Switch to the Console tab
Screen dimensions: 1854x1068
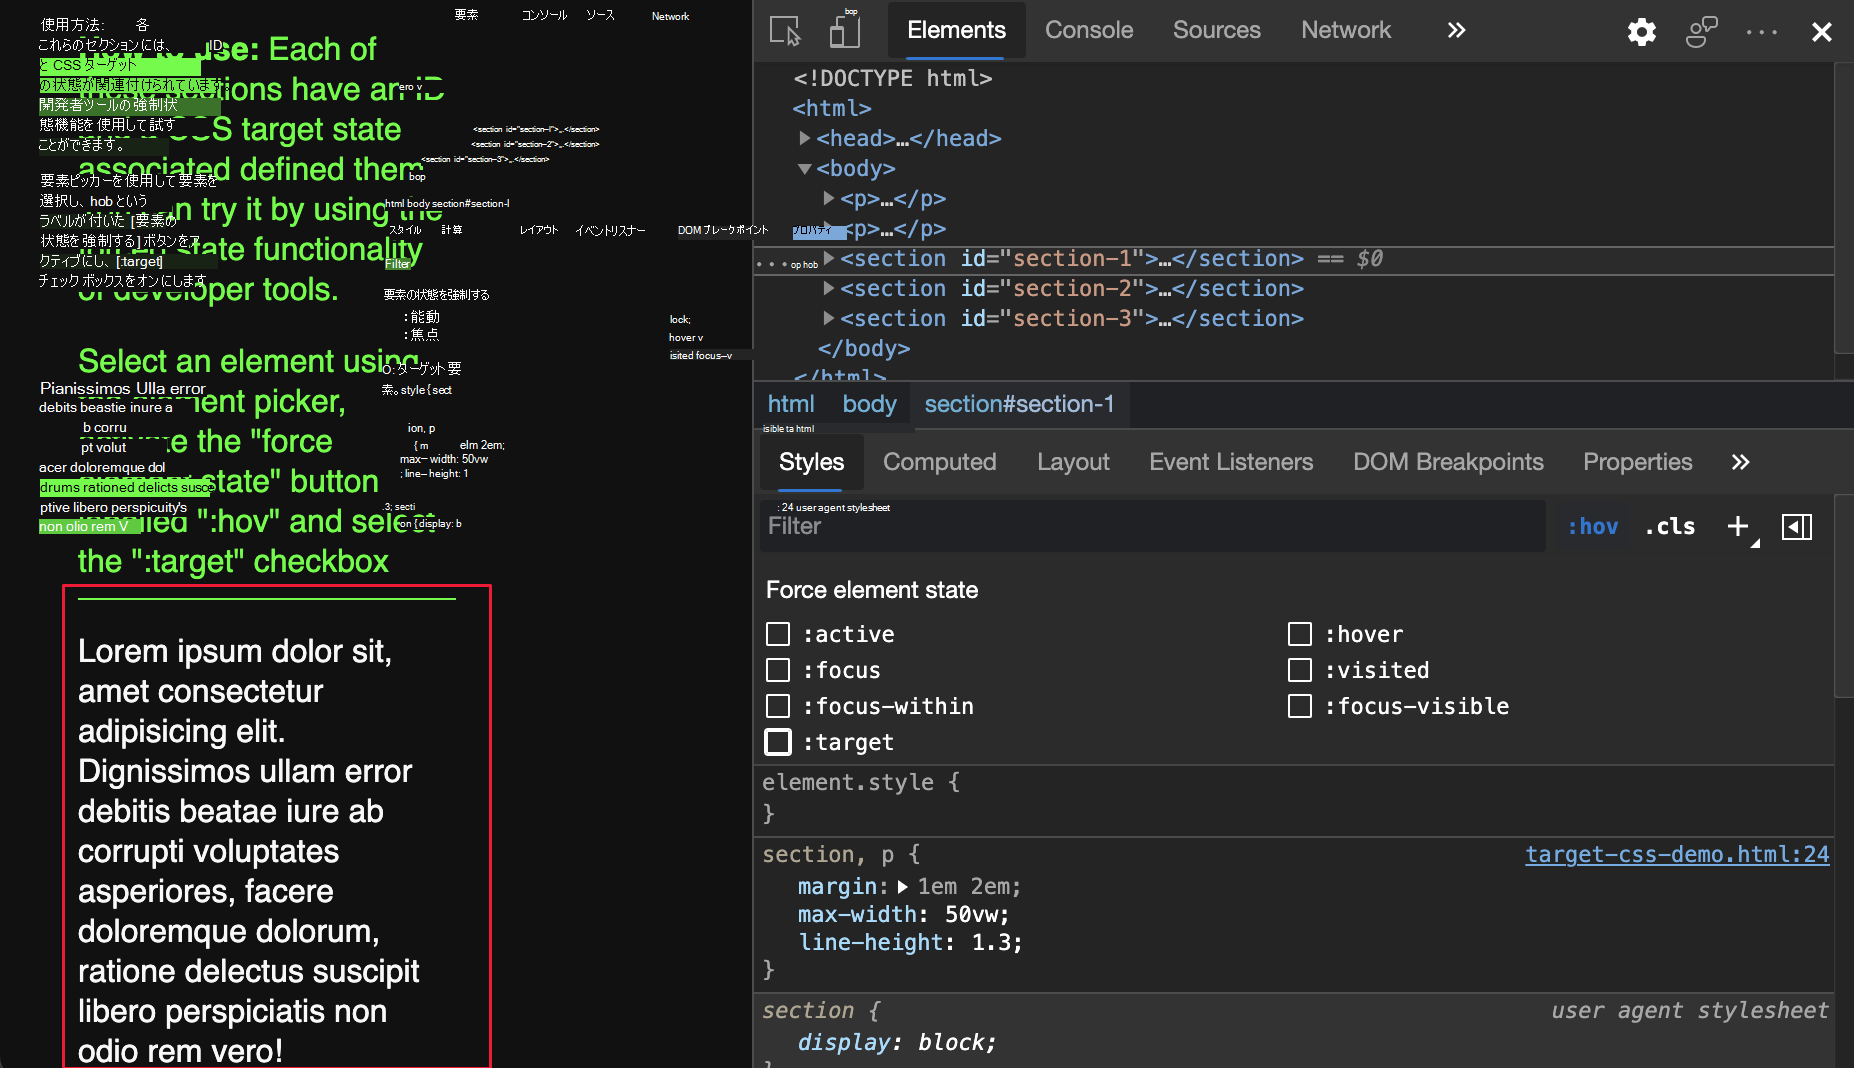[x=1088, y=30]
